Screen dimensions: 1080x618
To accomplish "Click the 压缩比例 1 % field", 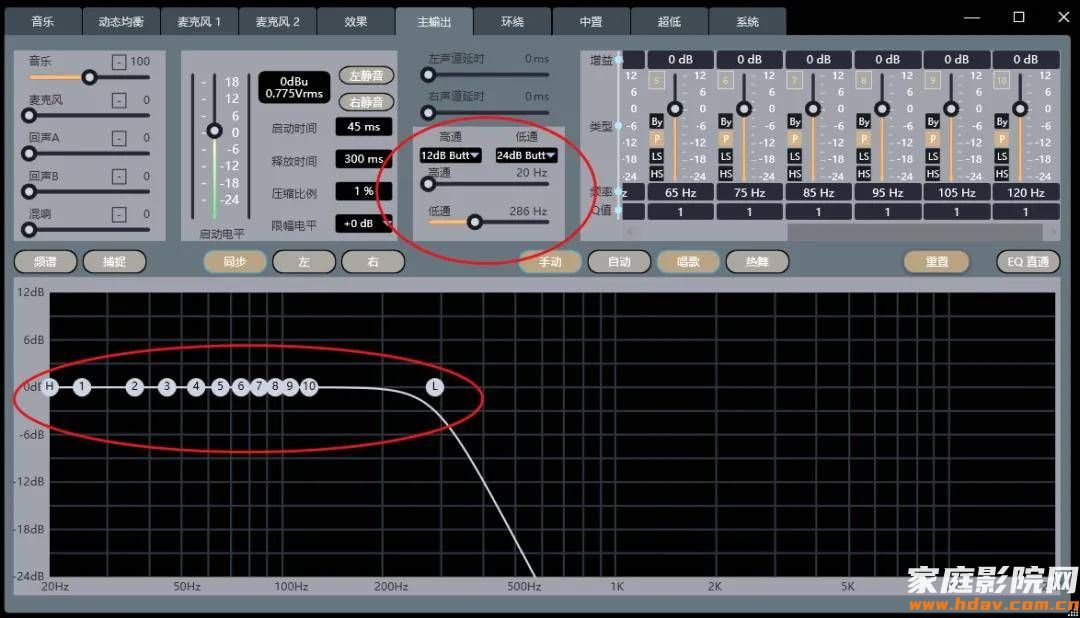I will 364,191.
